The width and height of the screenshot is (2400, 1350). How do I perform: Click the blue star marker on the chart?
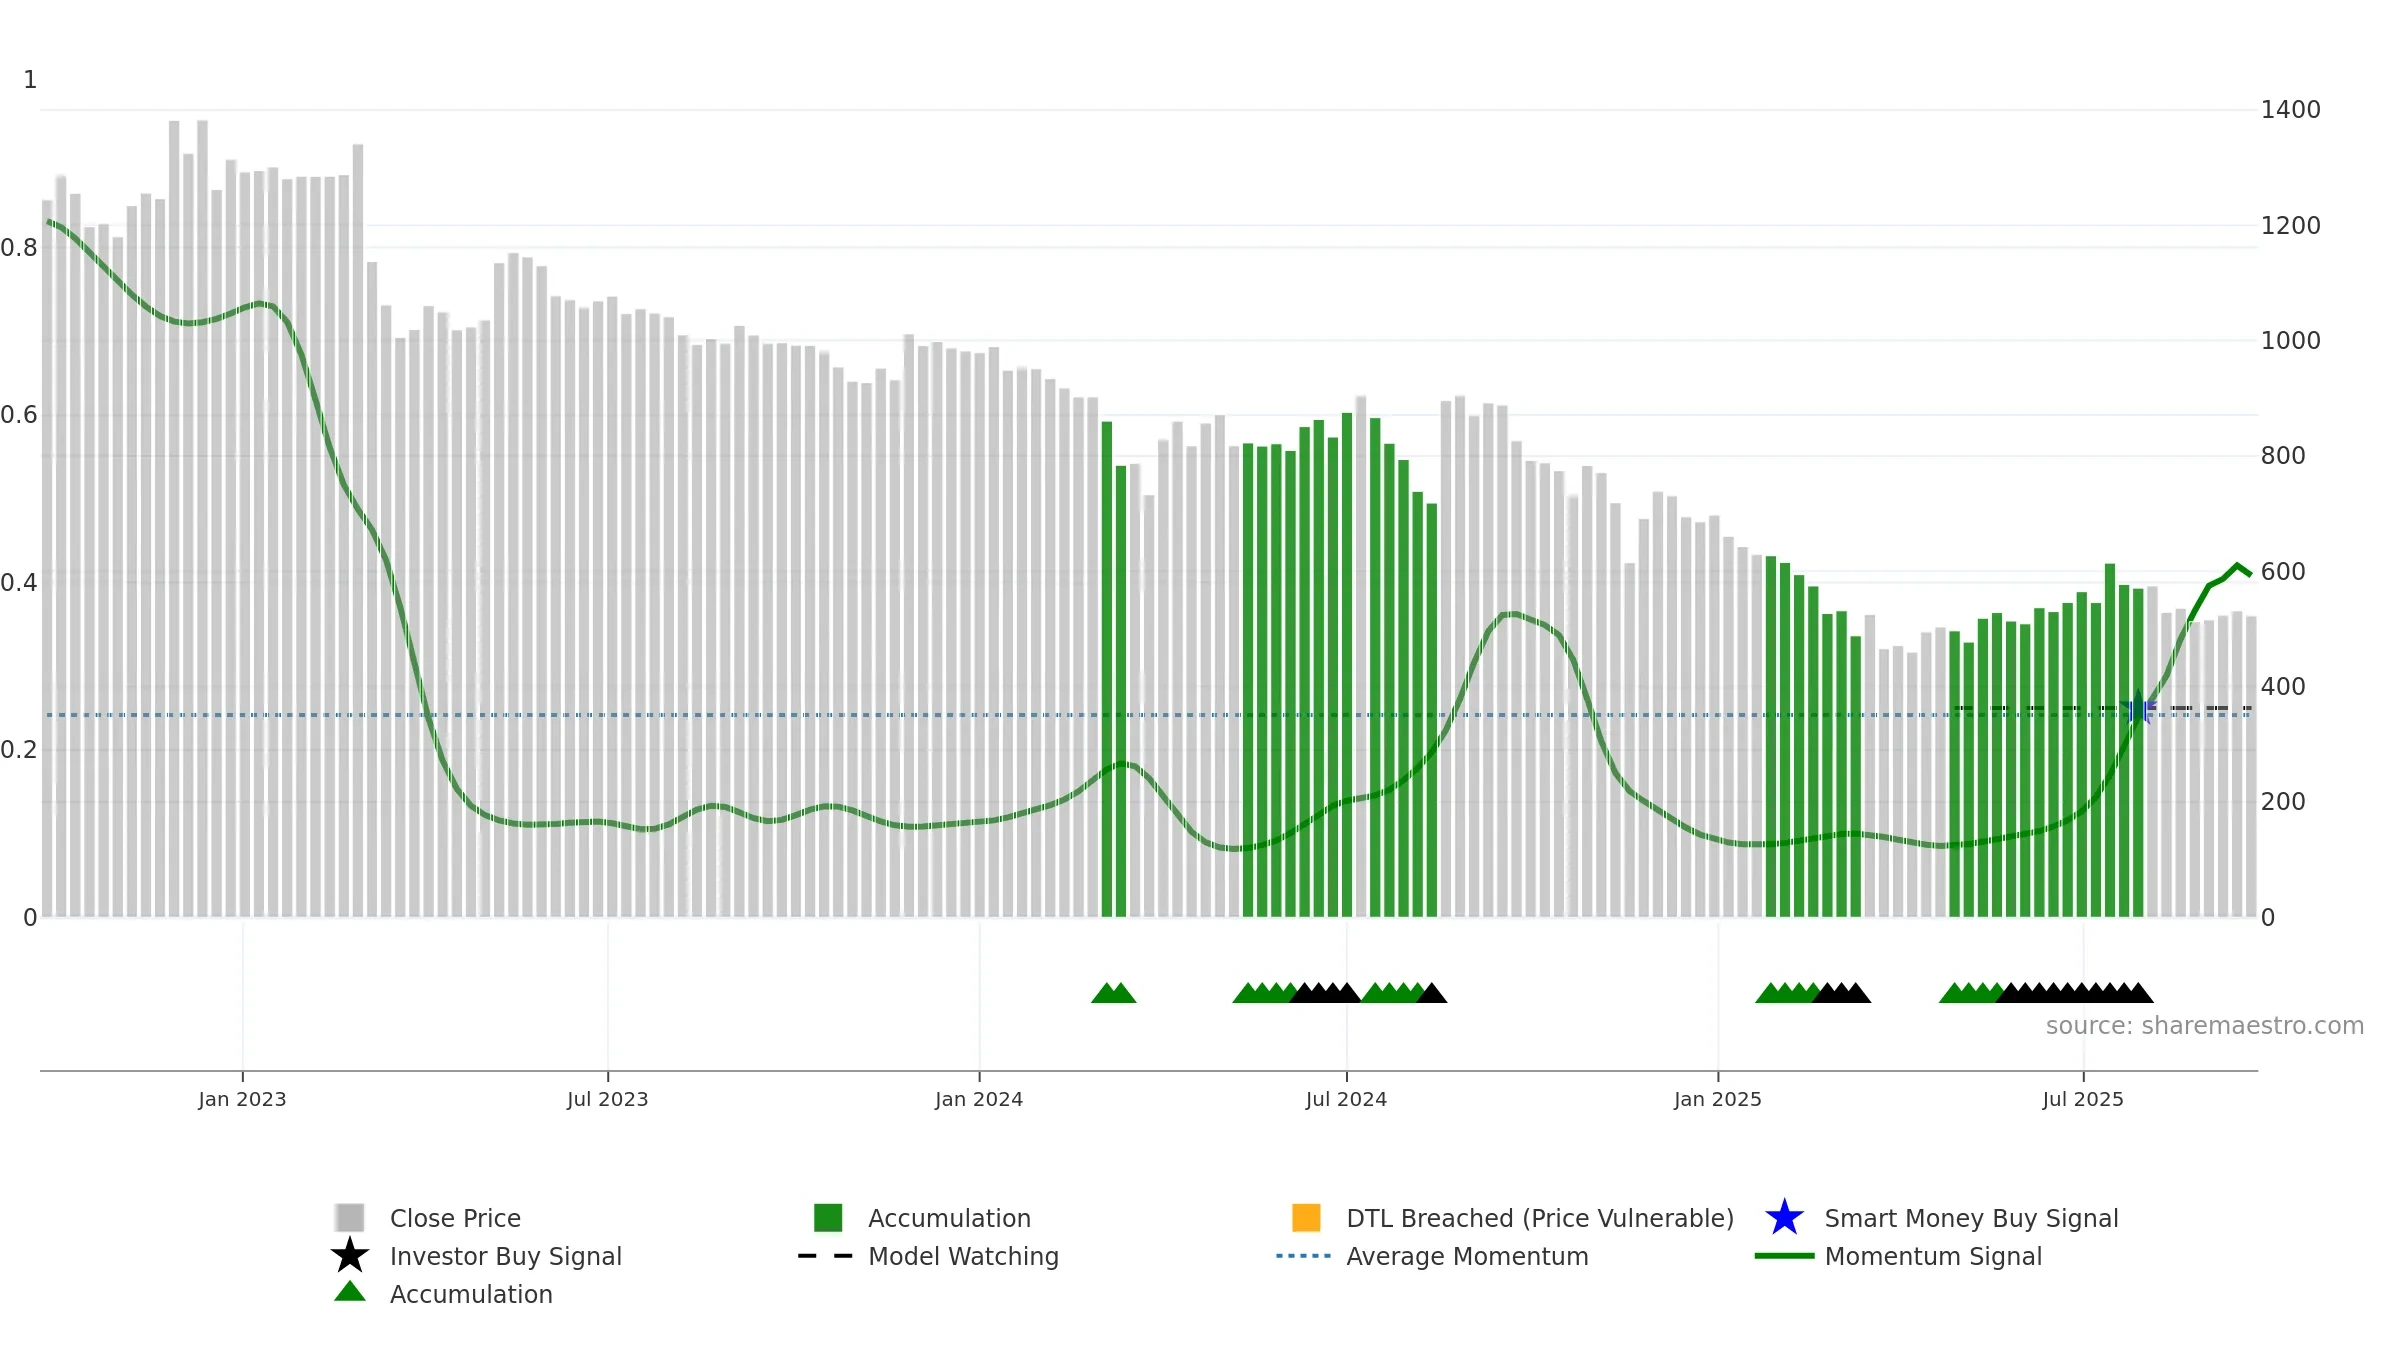2138,709
